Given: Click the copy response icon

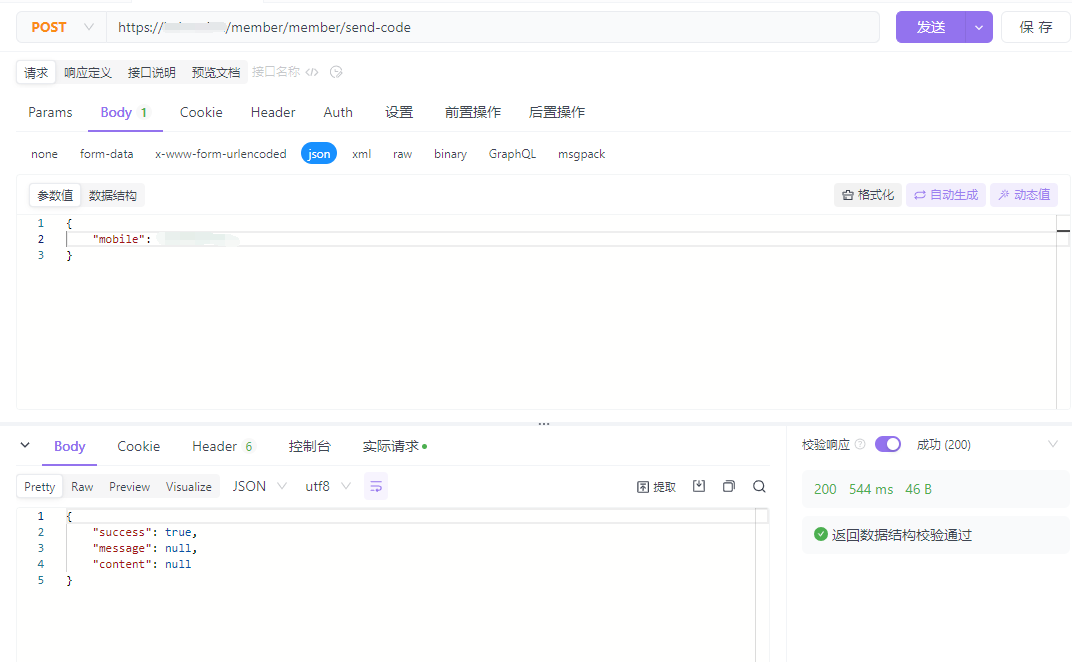Looking at the screenshot, I should [x=729, y=486].
